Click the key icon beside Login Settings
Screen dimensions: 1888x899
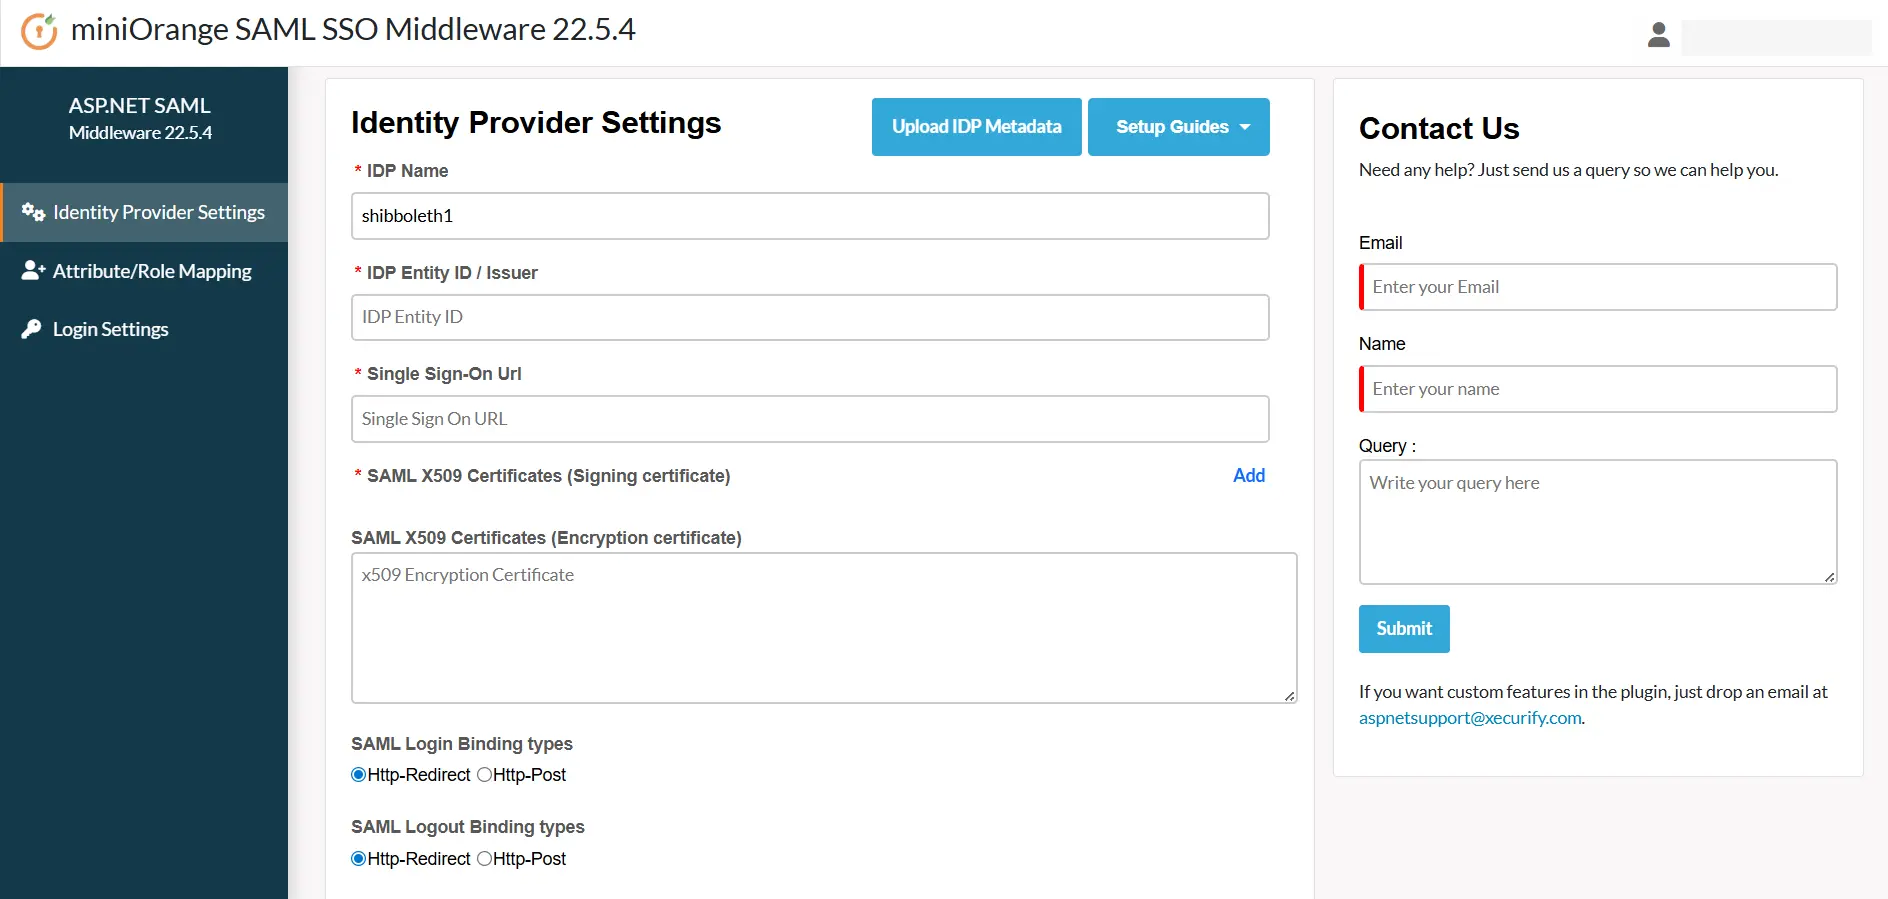coord(32,329)
